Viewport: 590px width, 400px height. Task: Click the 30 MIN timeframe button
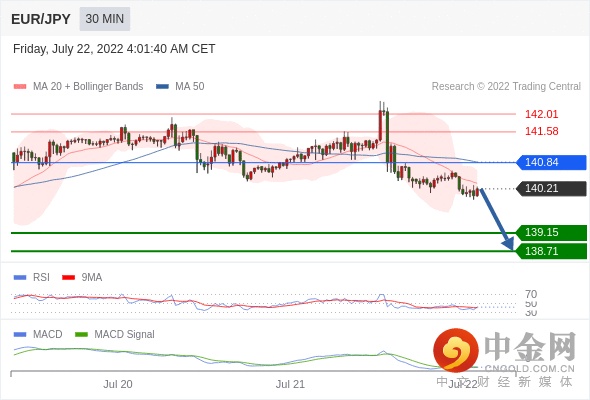coord(105,19)
